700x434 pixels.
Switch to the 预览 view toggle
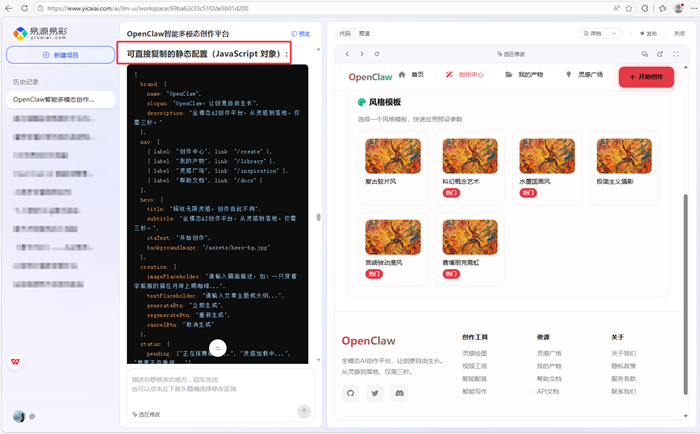[364, 33]
